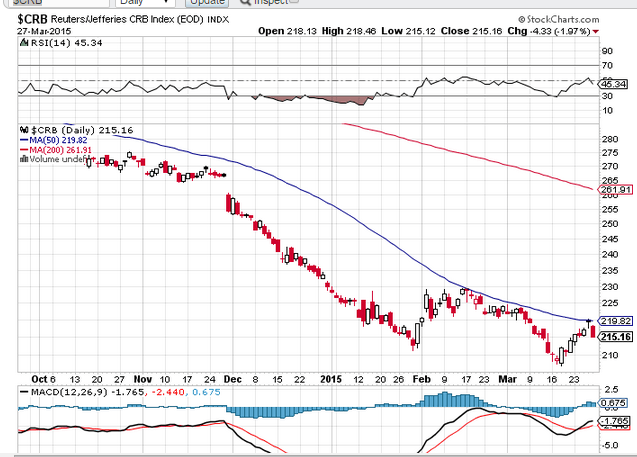637x457 pixels.
Task: Click the 261.91 red price tag
Action: tap(615, 189)
